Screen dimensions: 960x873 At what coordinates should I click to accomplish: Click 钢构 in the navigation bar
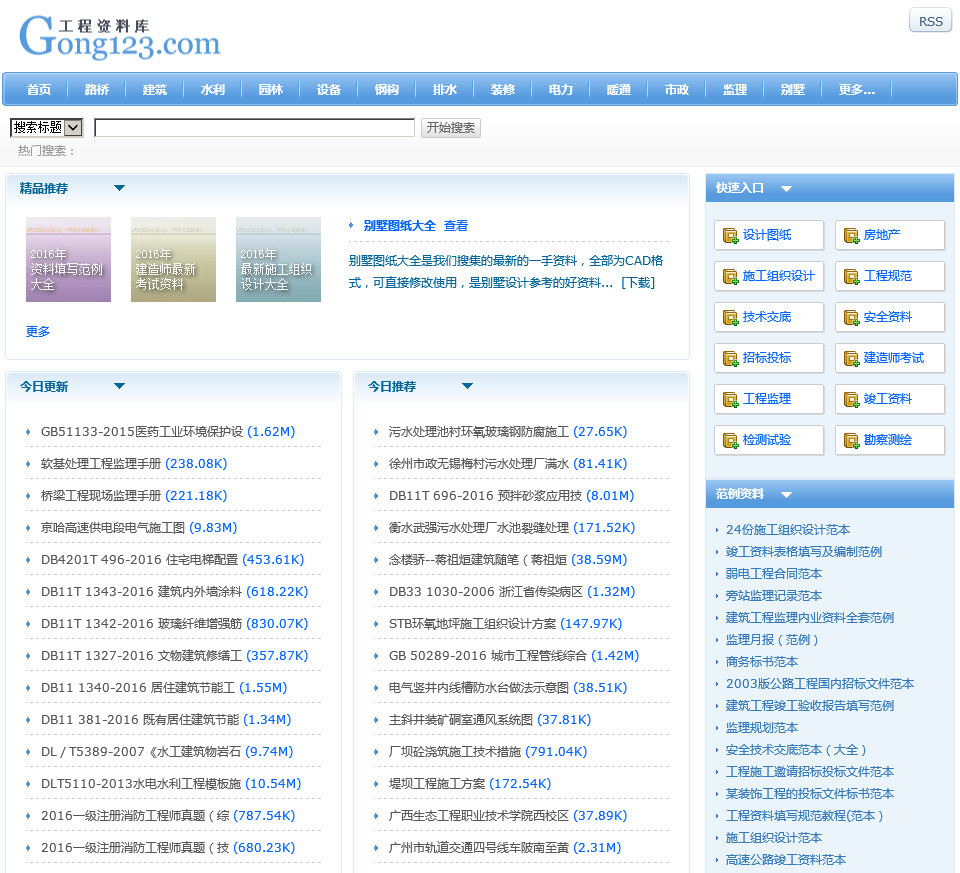pyautogui.click(x=386, y=90)
